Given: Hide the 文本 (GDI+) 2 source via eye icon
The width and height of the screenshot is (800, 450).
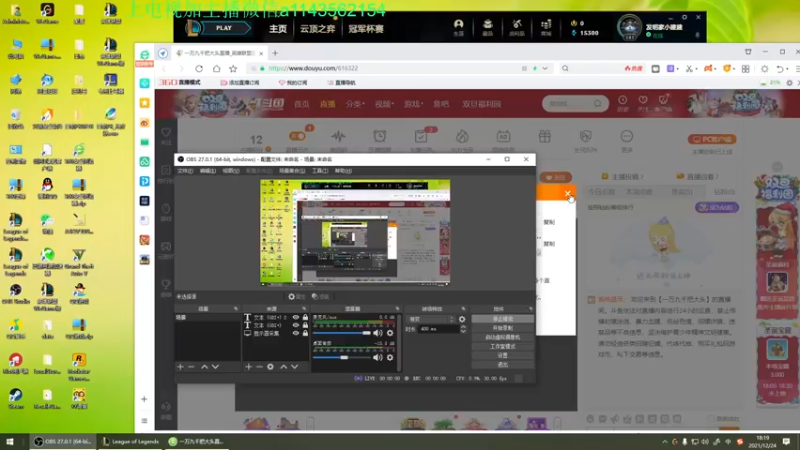Looking at the screenshot, I should pos(295,317).
